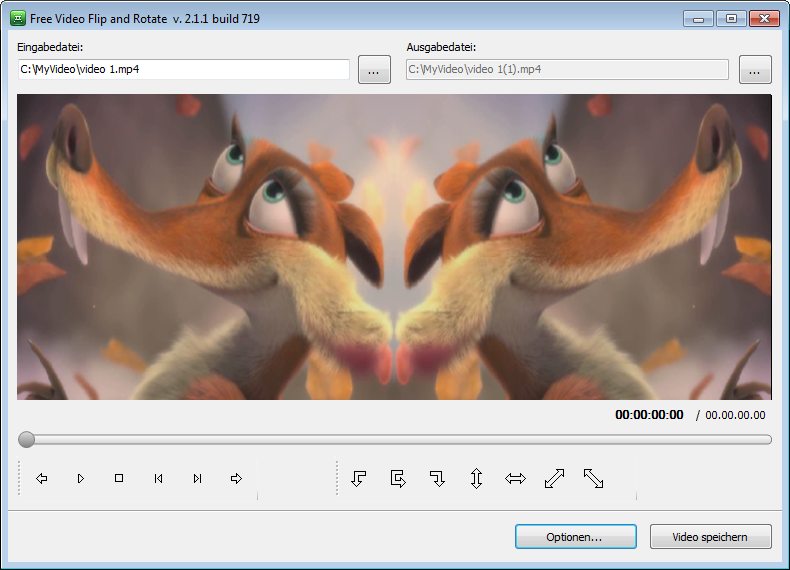Click the Video speichern button

(711, 537)
